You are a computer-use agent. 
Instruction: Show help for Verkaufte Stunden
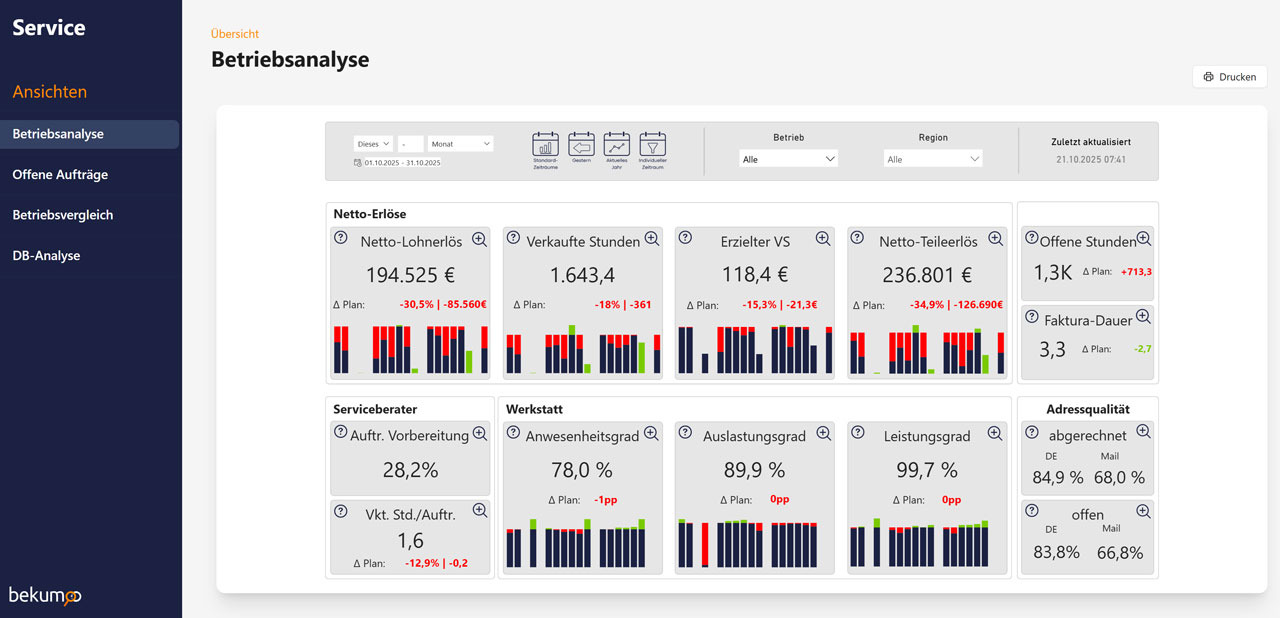point(513,239)
